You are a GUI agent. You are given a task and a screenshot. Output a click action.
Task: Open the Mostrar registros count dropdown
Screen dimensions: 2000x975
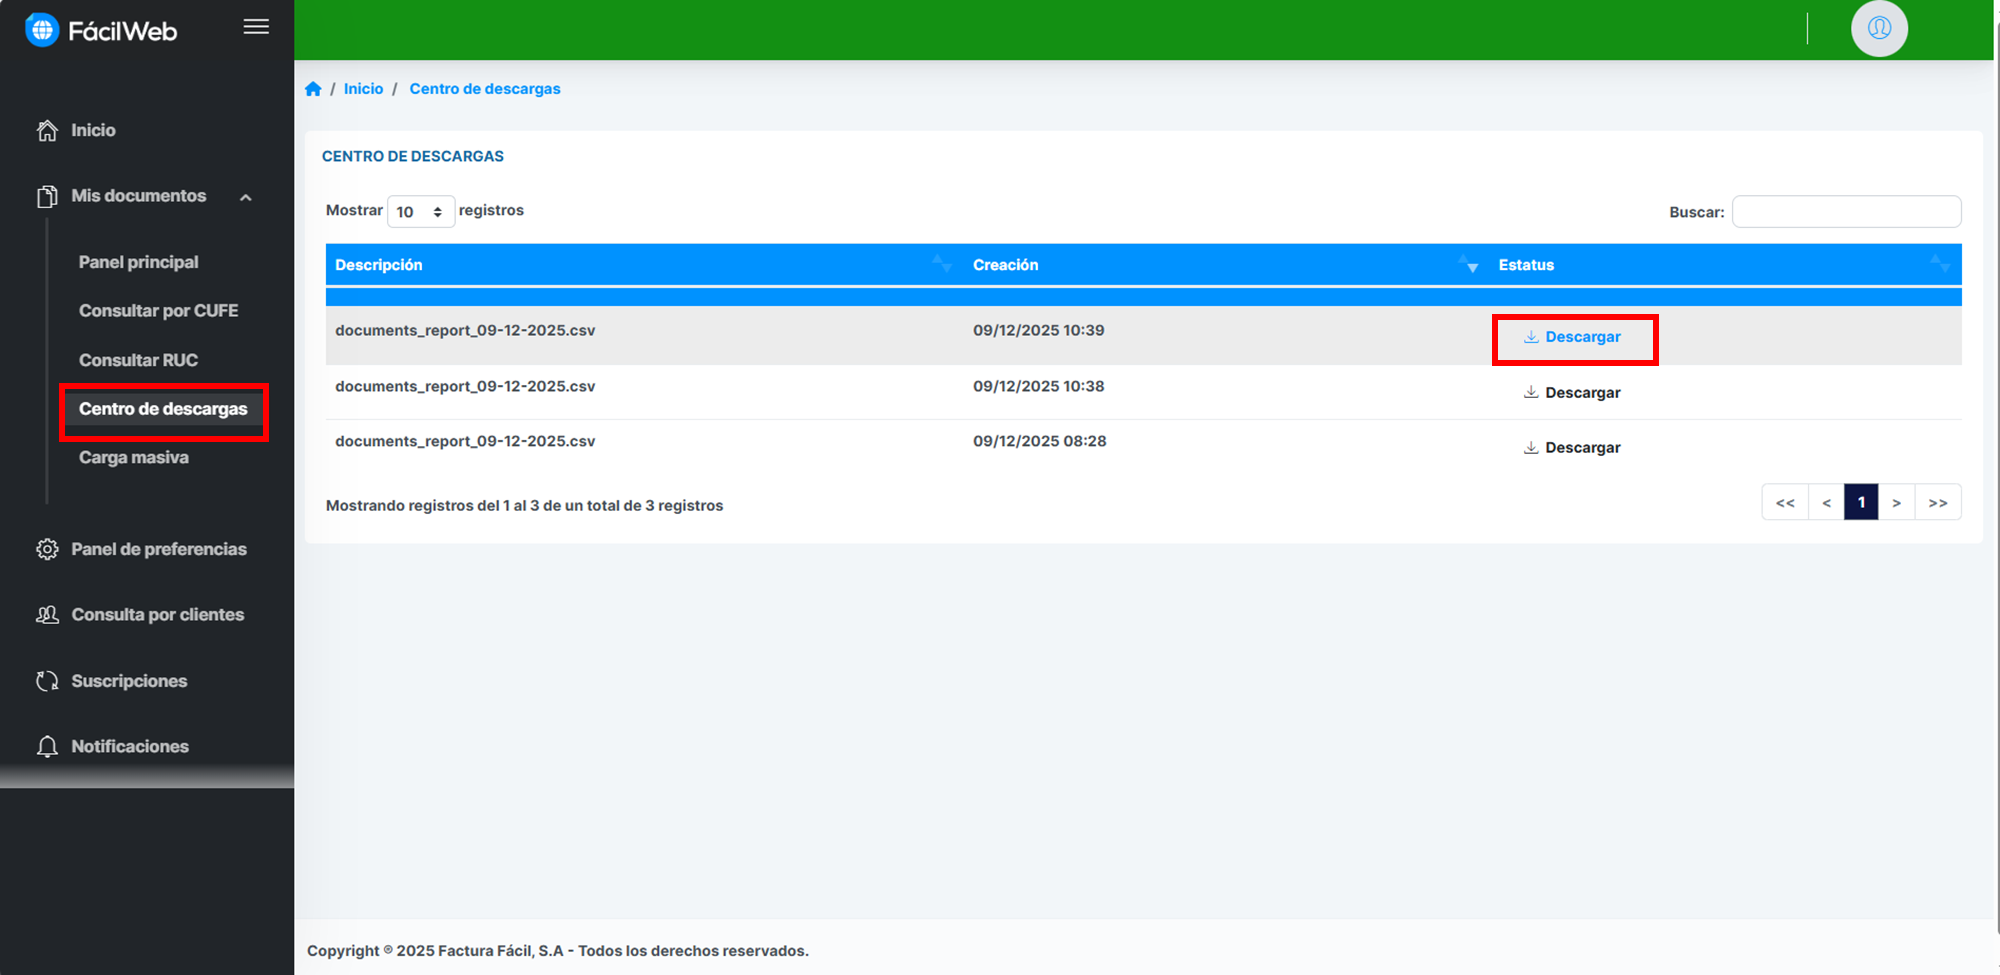coord(420,212)
